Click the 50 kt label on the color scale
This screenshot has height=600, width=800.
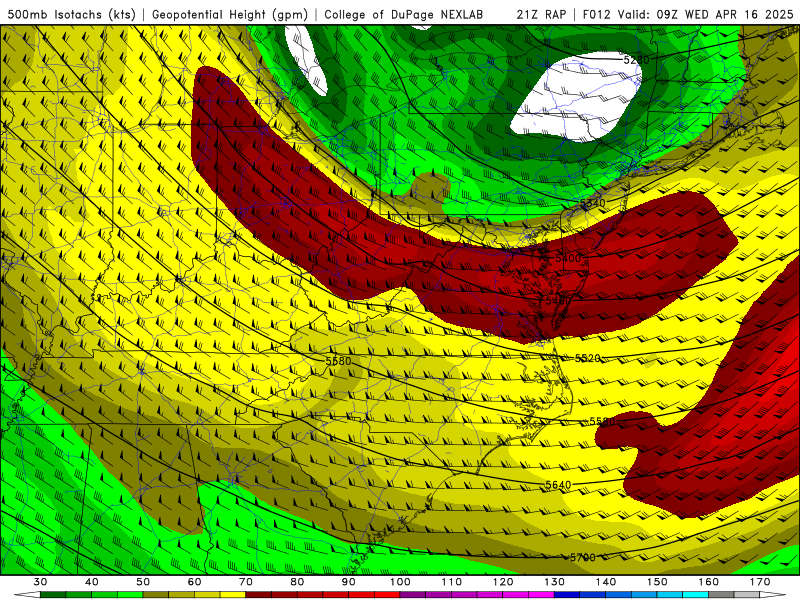point(143,582)
